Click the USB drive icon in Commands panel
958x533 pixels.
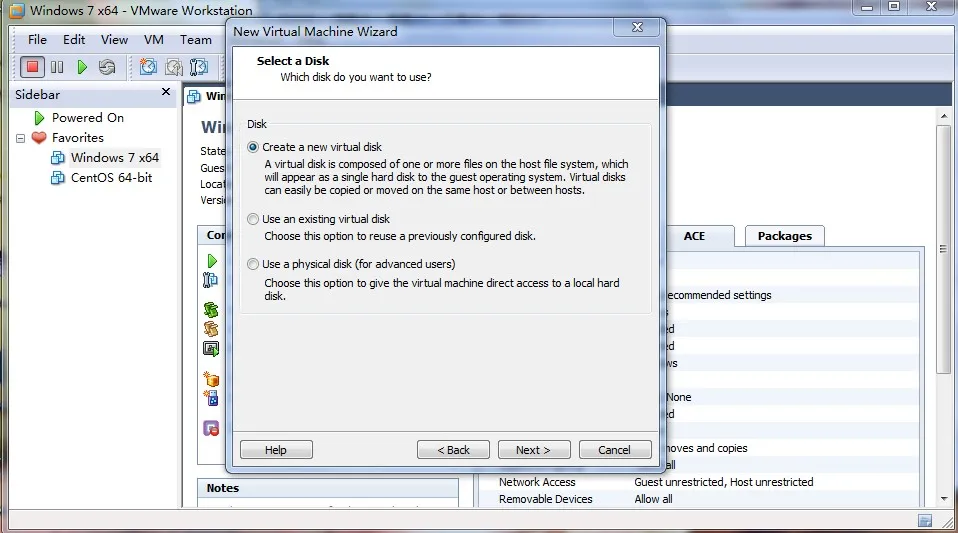tap(211, 398)
